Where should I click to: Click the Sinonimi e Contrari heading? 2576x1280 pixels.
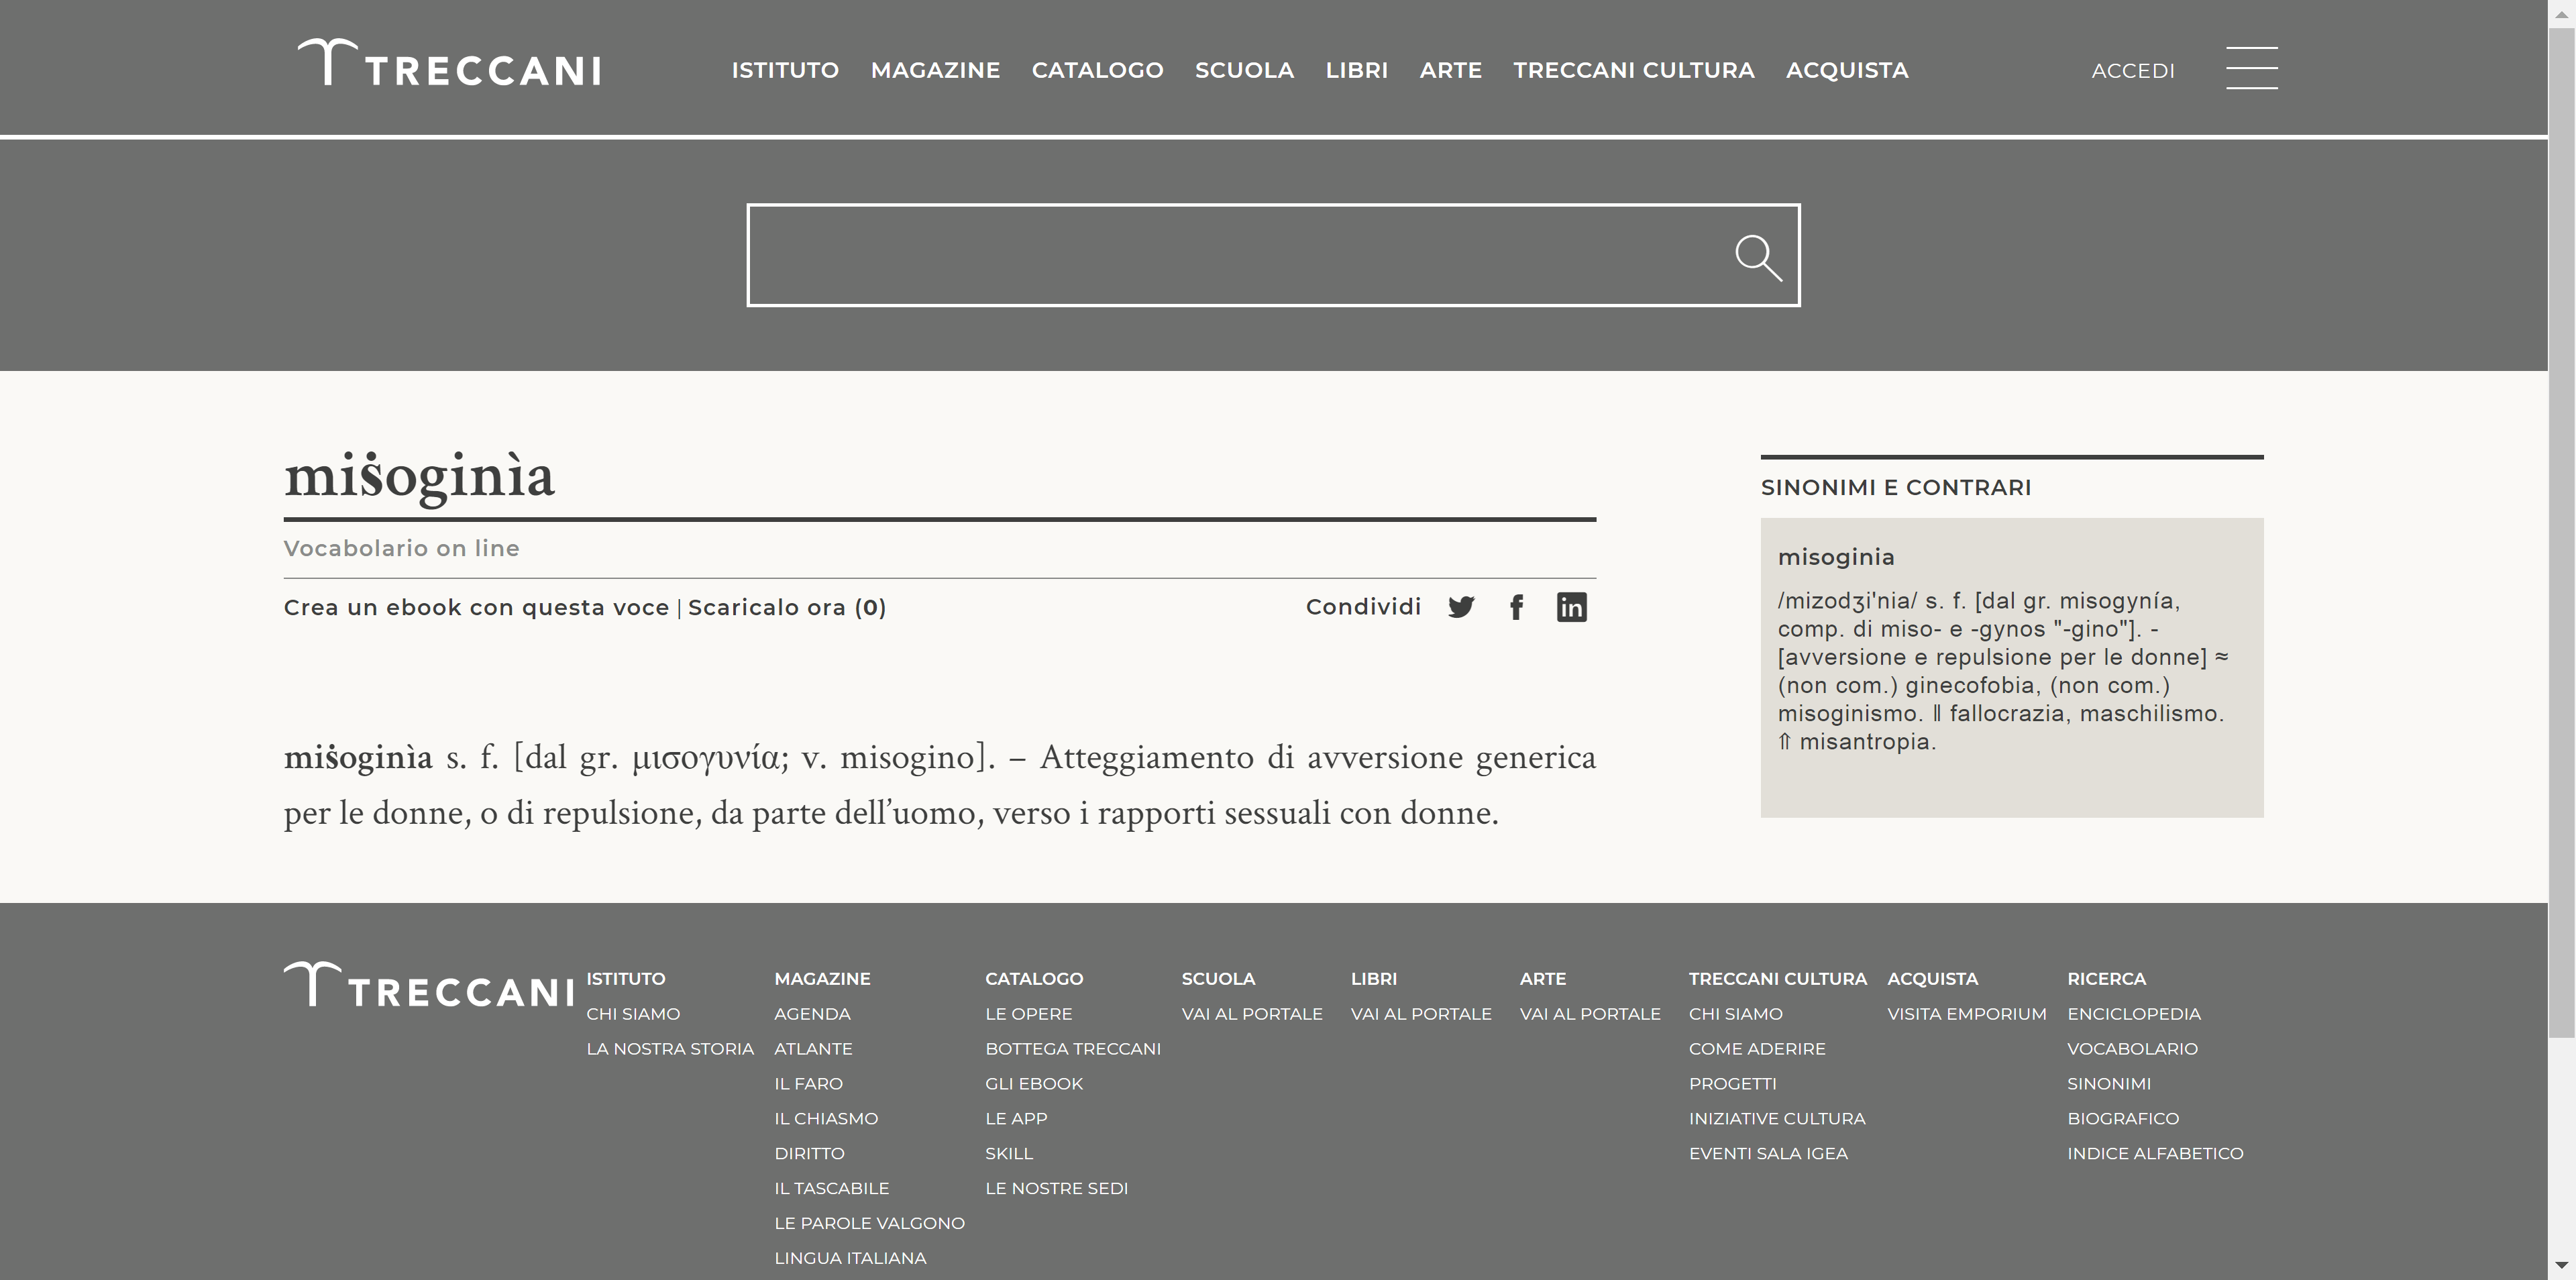coord(1896,487)
